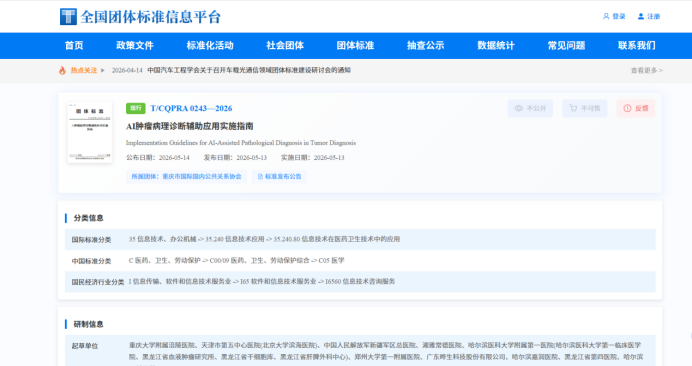Click the C05 医学 classification value
This screenshot has height=366, width=692.
(x=331, y=260)
